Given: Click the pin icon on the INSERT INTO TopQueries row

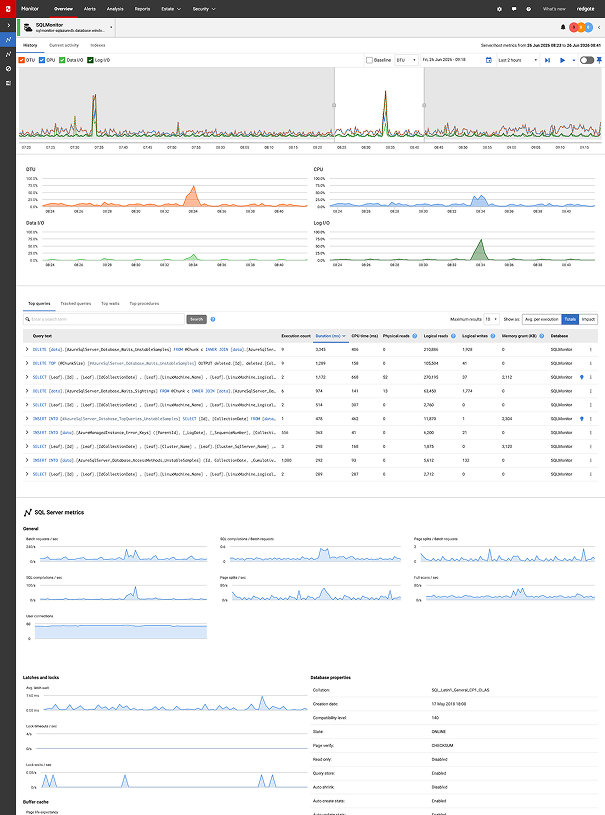Looking at the screenshot, I should point(582,418).
